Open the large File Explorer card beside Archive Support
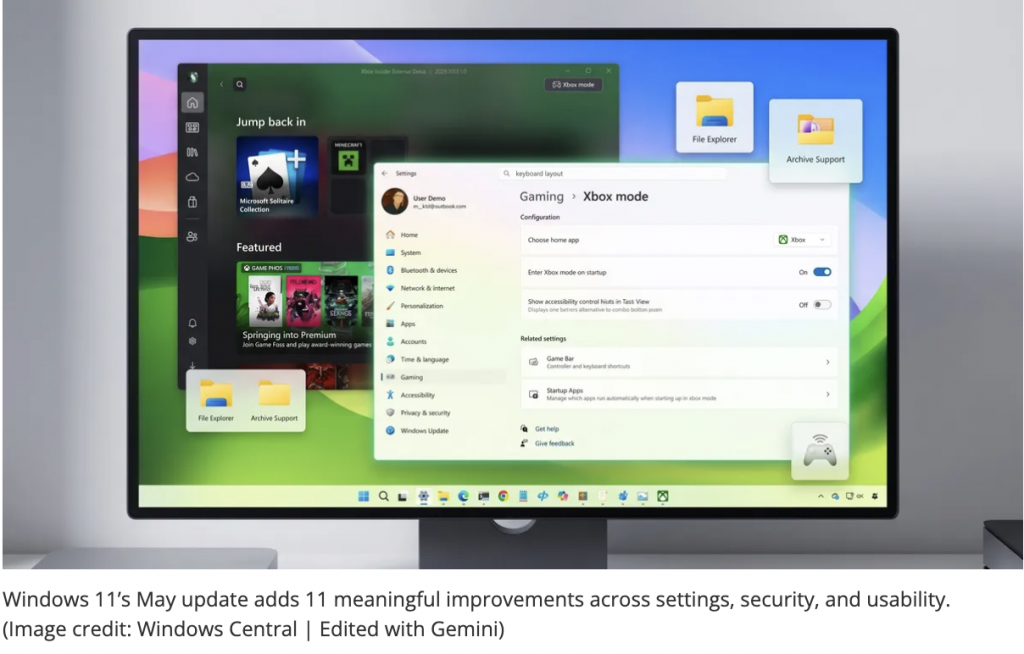 [714, 118]
